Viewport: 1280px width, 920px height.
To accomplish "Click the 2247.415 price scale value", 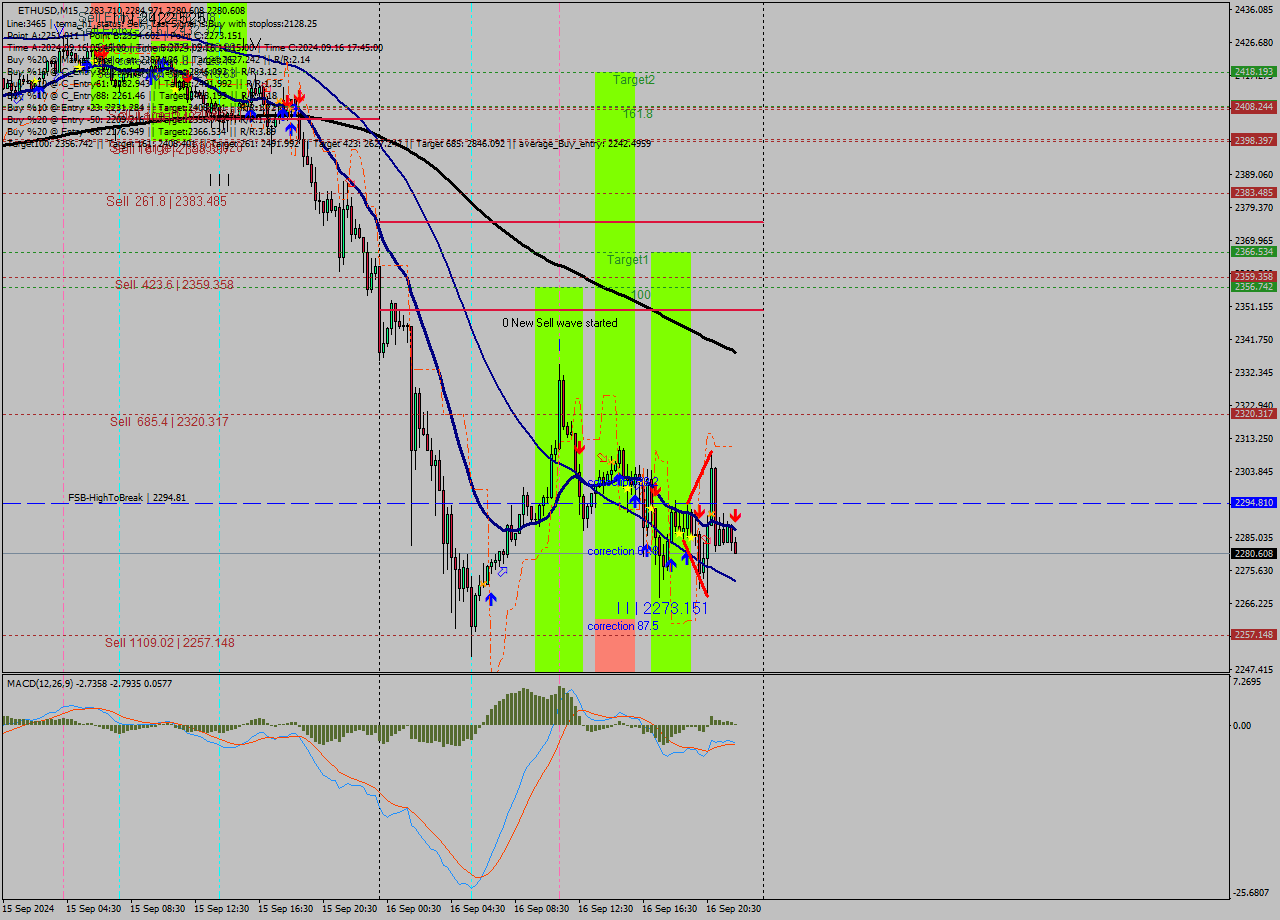I will point(1254,669).
